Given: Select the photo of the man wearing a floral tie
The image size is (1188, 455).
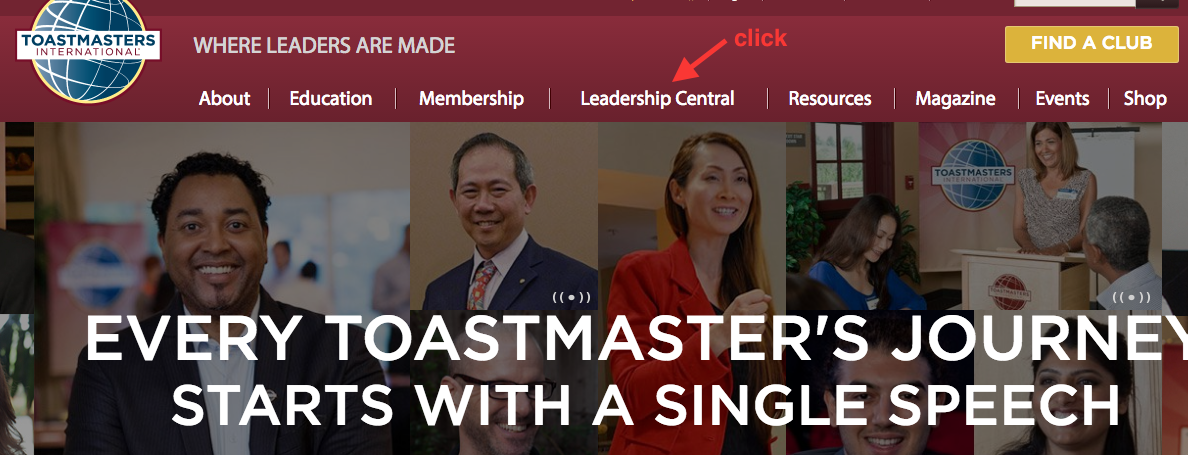Looking at the screenshot, I should pos(504,217).
